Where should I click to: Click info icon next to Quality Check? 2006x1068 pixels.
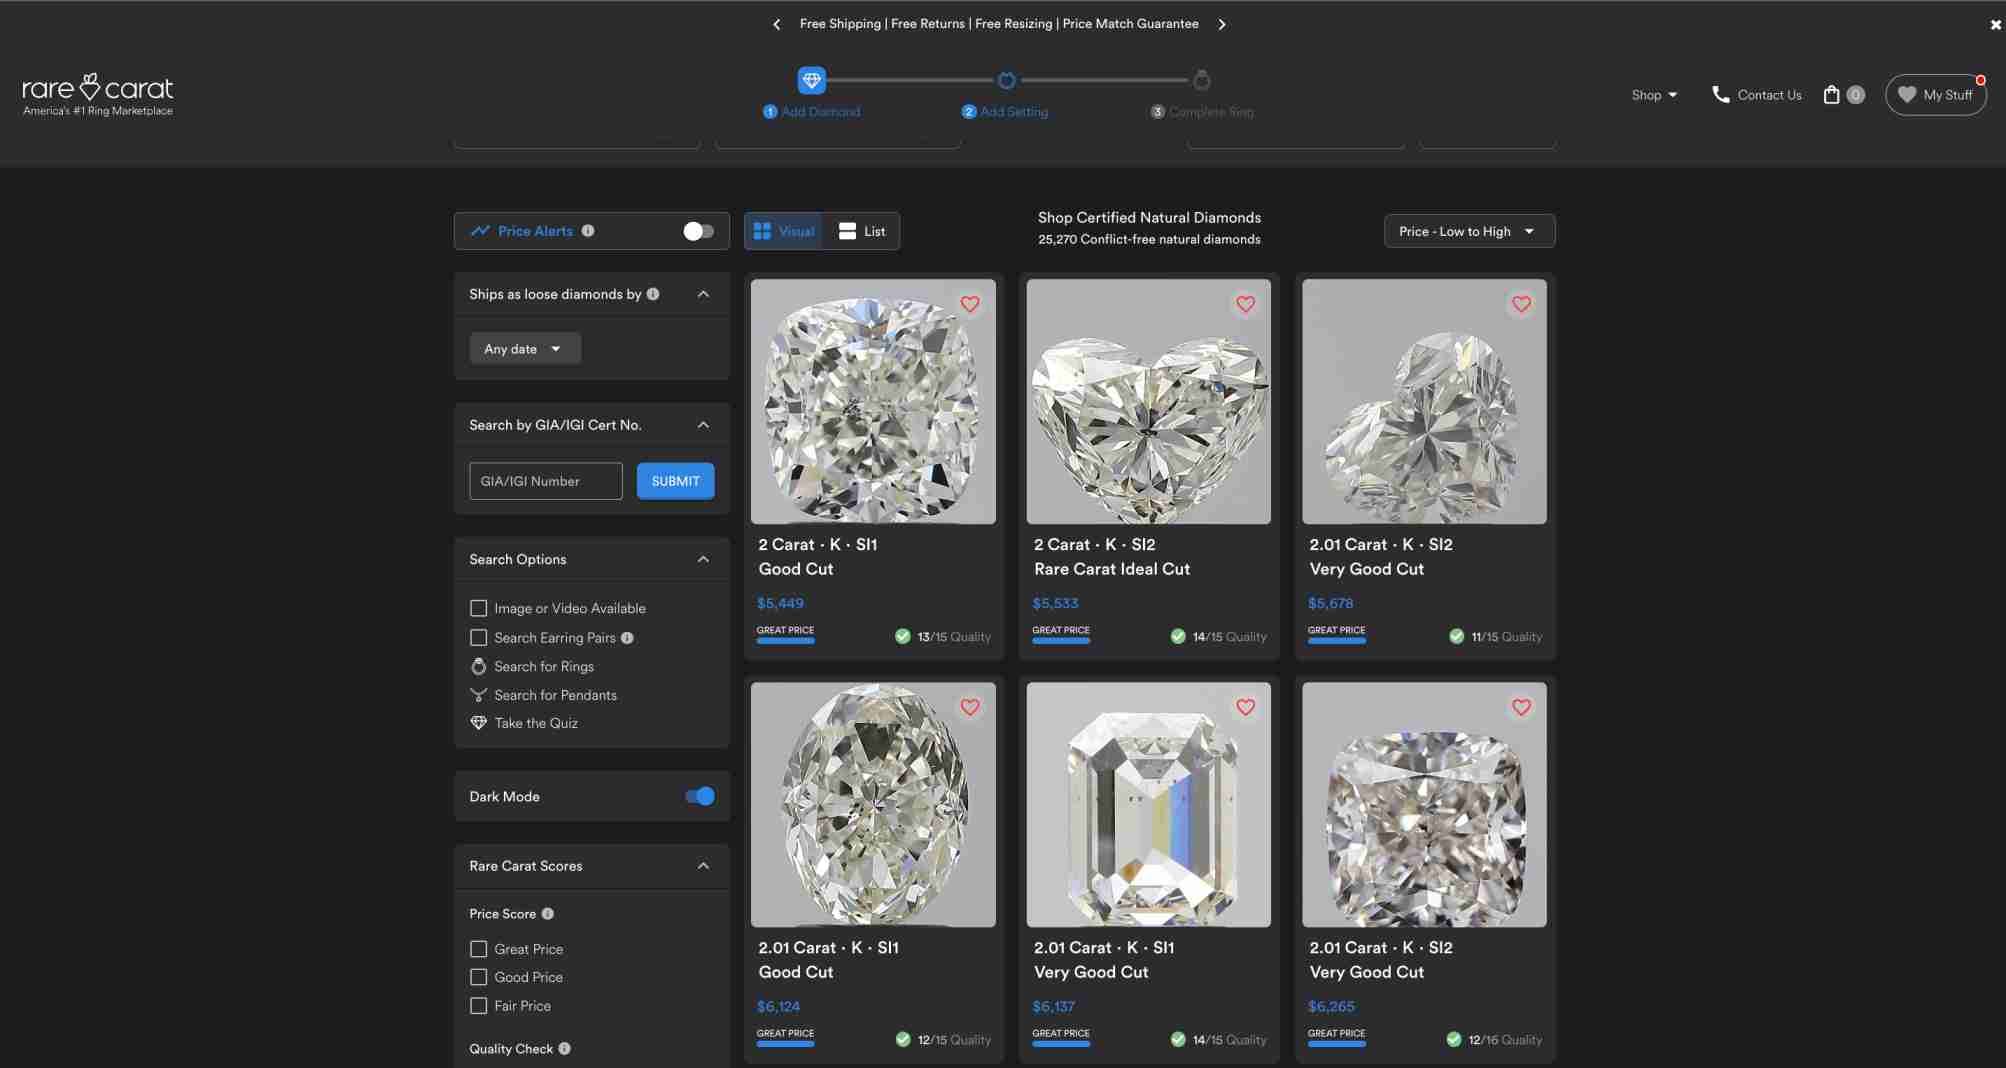564,1049
